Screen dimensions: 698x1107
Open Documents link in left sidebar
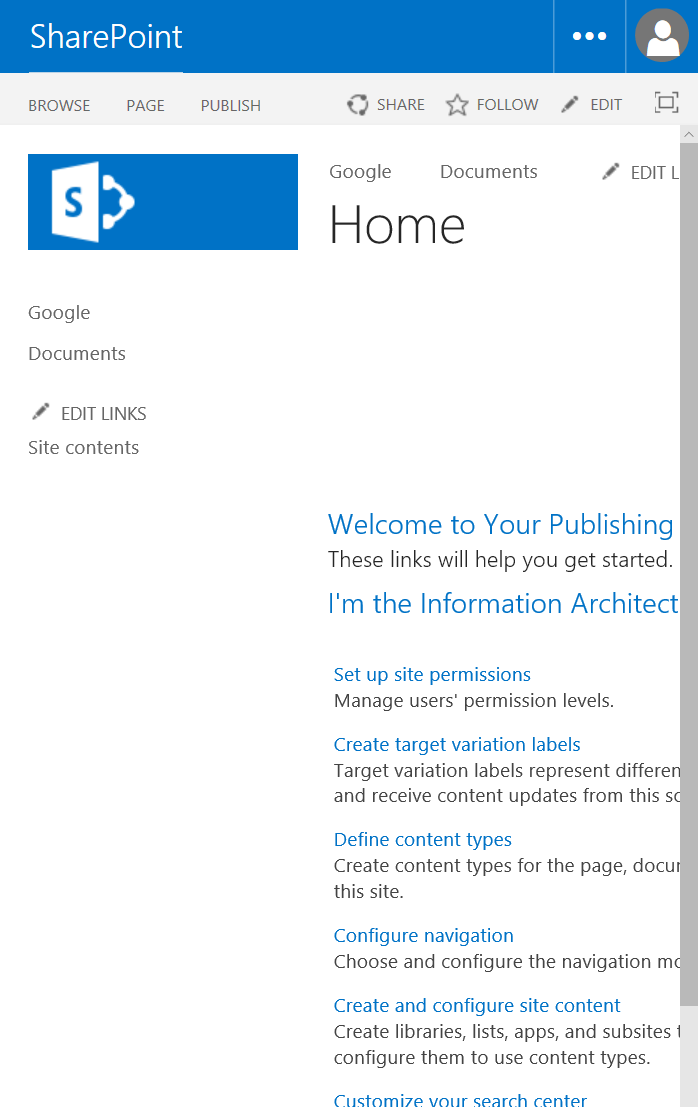[x=77, y=353]
